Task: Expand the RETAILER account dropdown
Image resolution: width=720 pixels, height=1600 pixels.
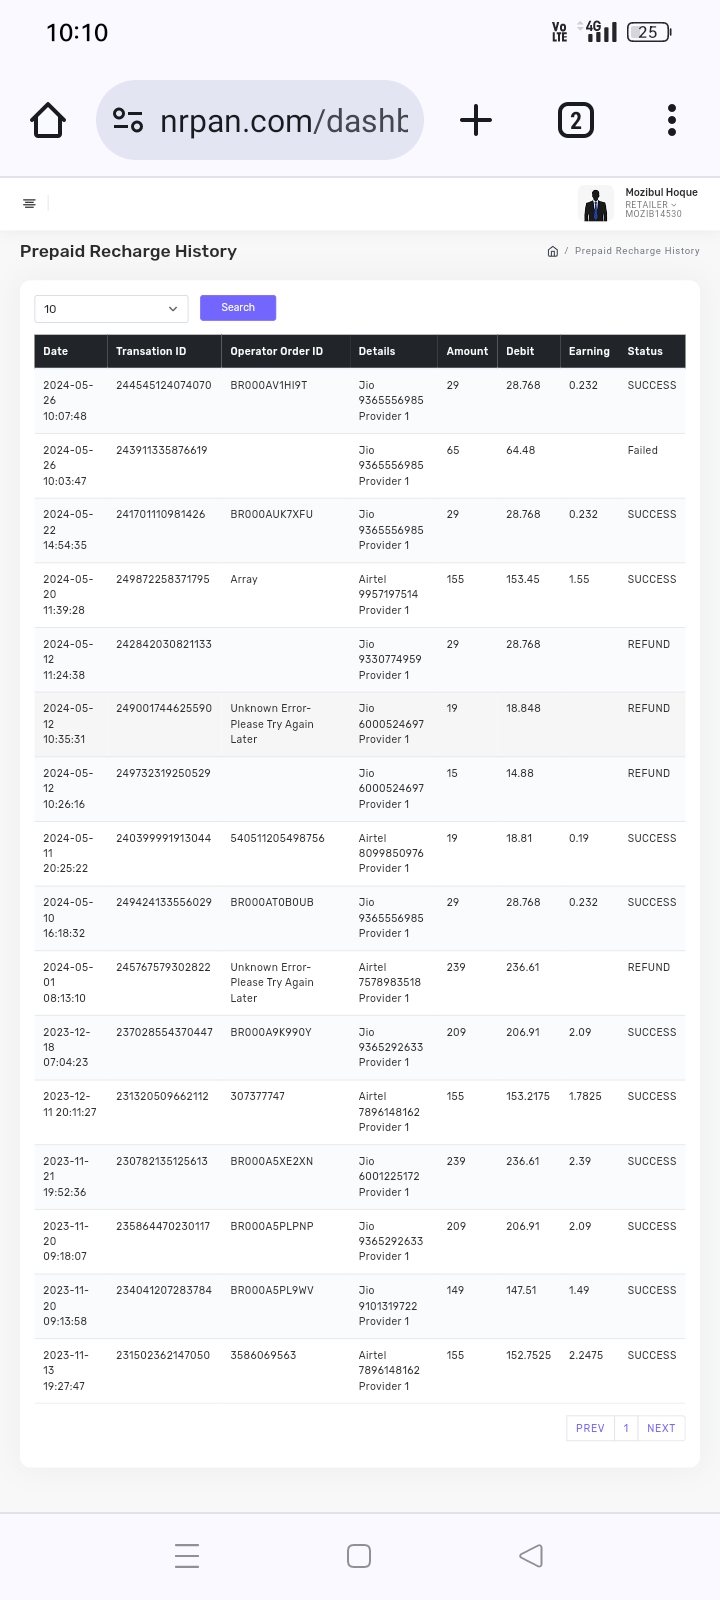Action: (650, 205)
